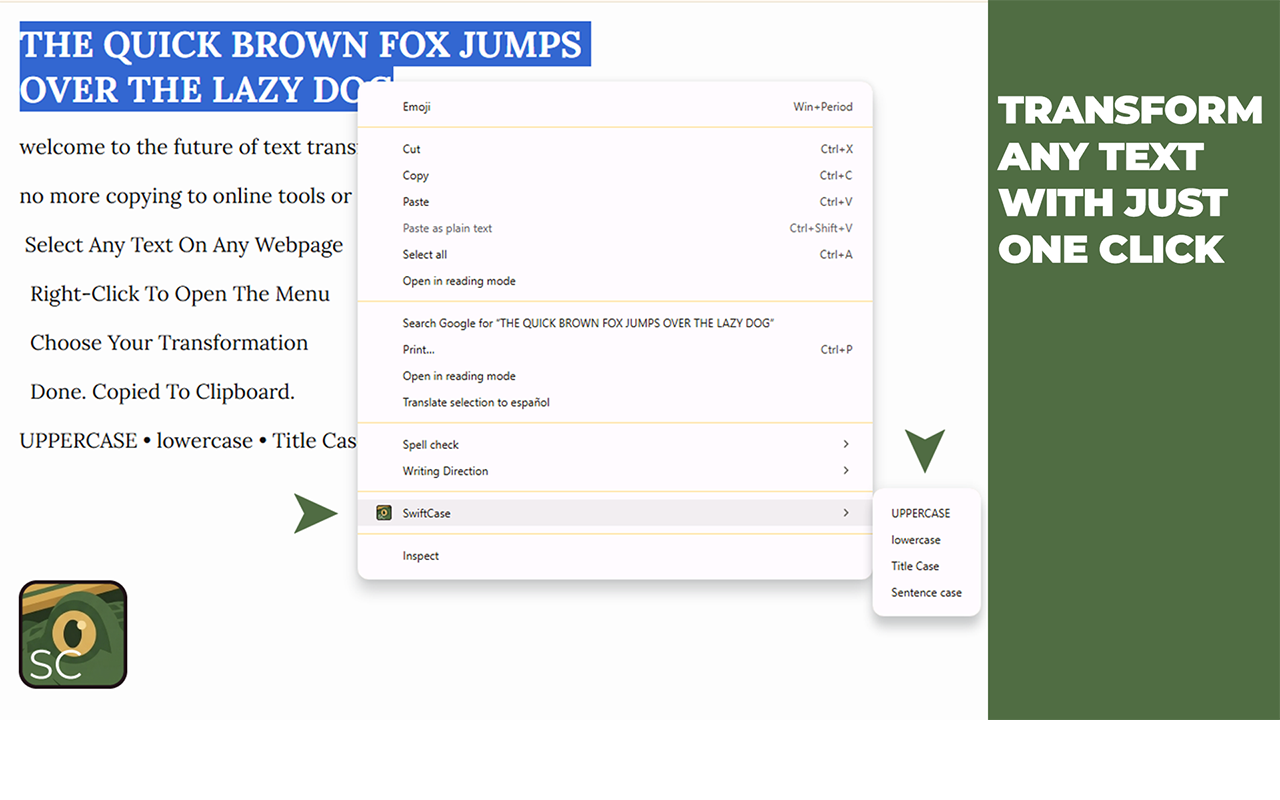Click the SwiftCase icon in the context menu
Image resolution: width=1280 pixels, height=800 pixels.
point(383,513)
